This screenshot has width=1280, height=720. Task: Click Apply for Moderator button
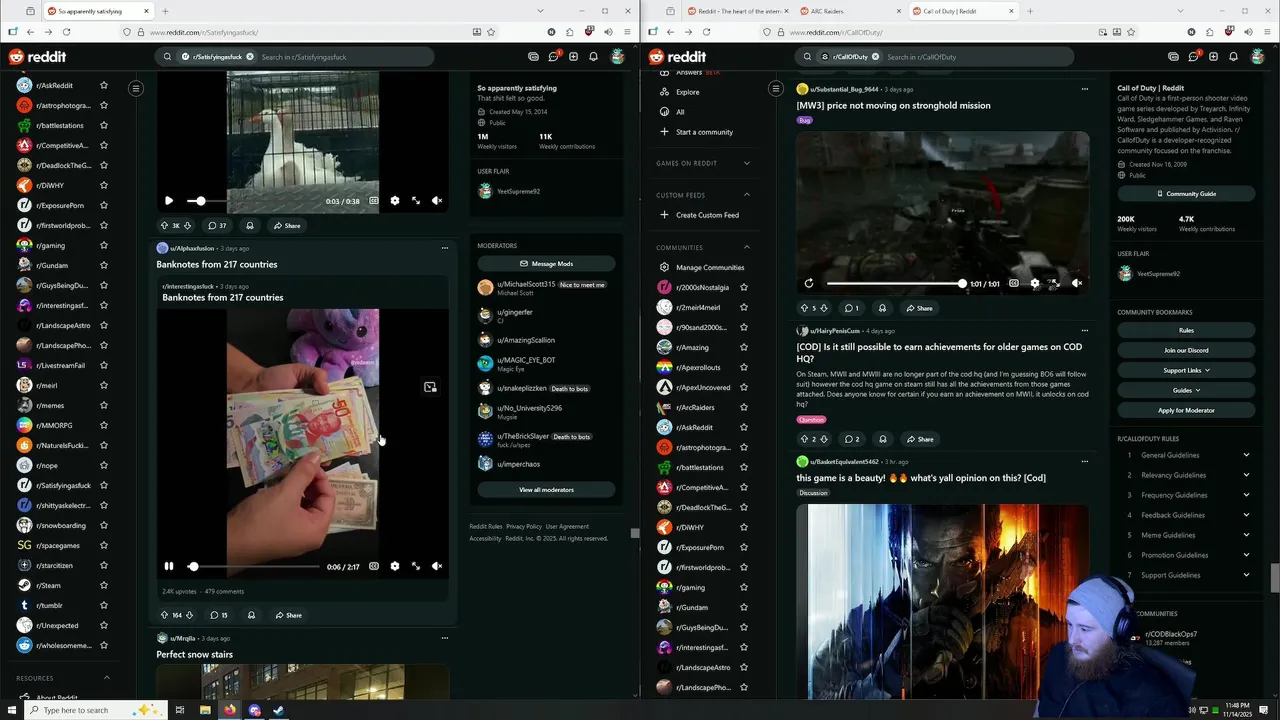point(1186,410)
